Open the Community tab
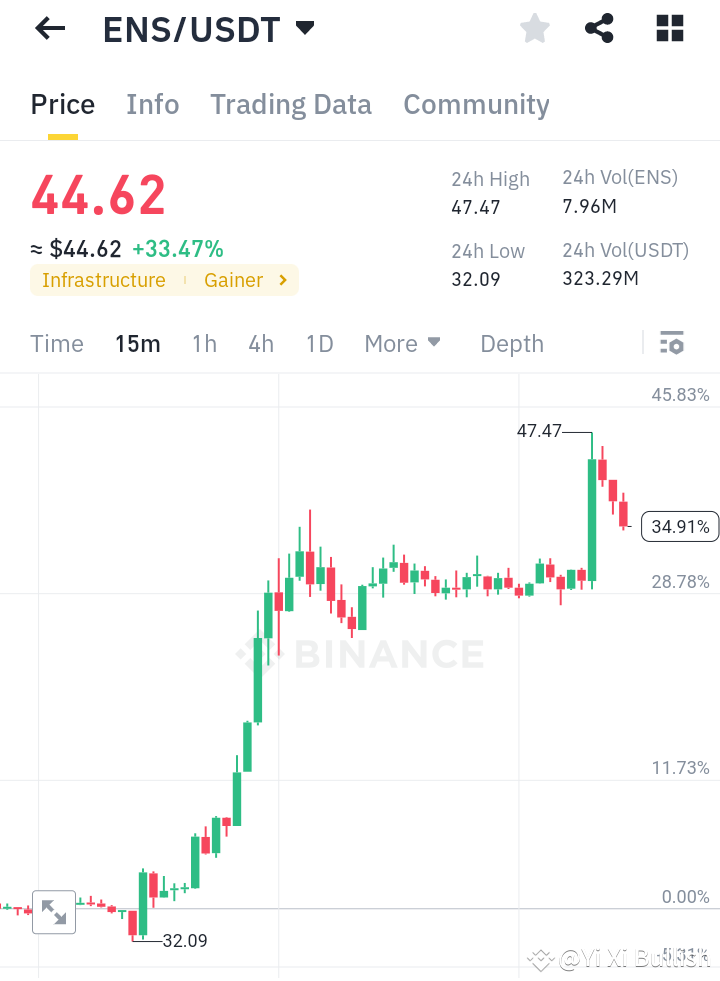The height and width of the screenshot is (981, 720). [476, 104]
